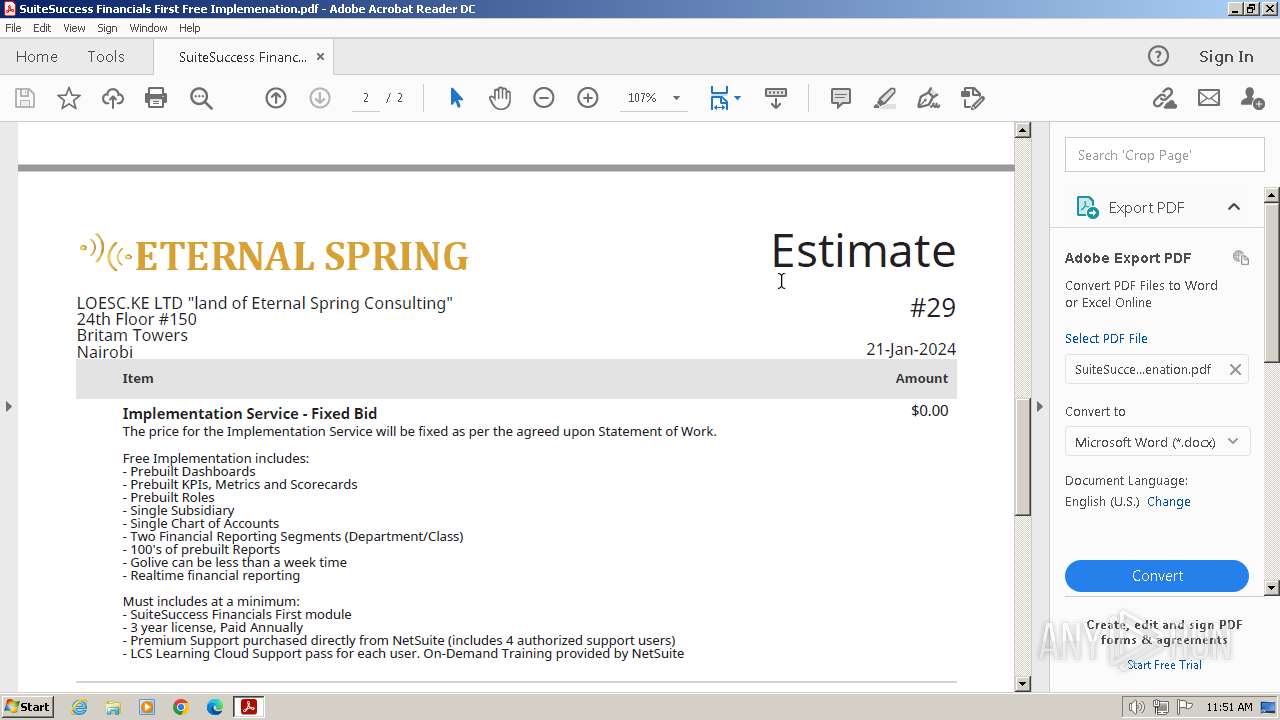Open the View menu
This screenshot has height=720, width=1280.
[74, 28]
